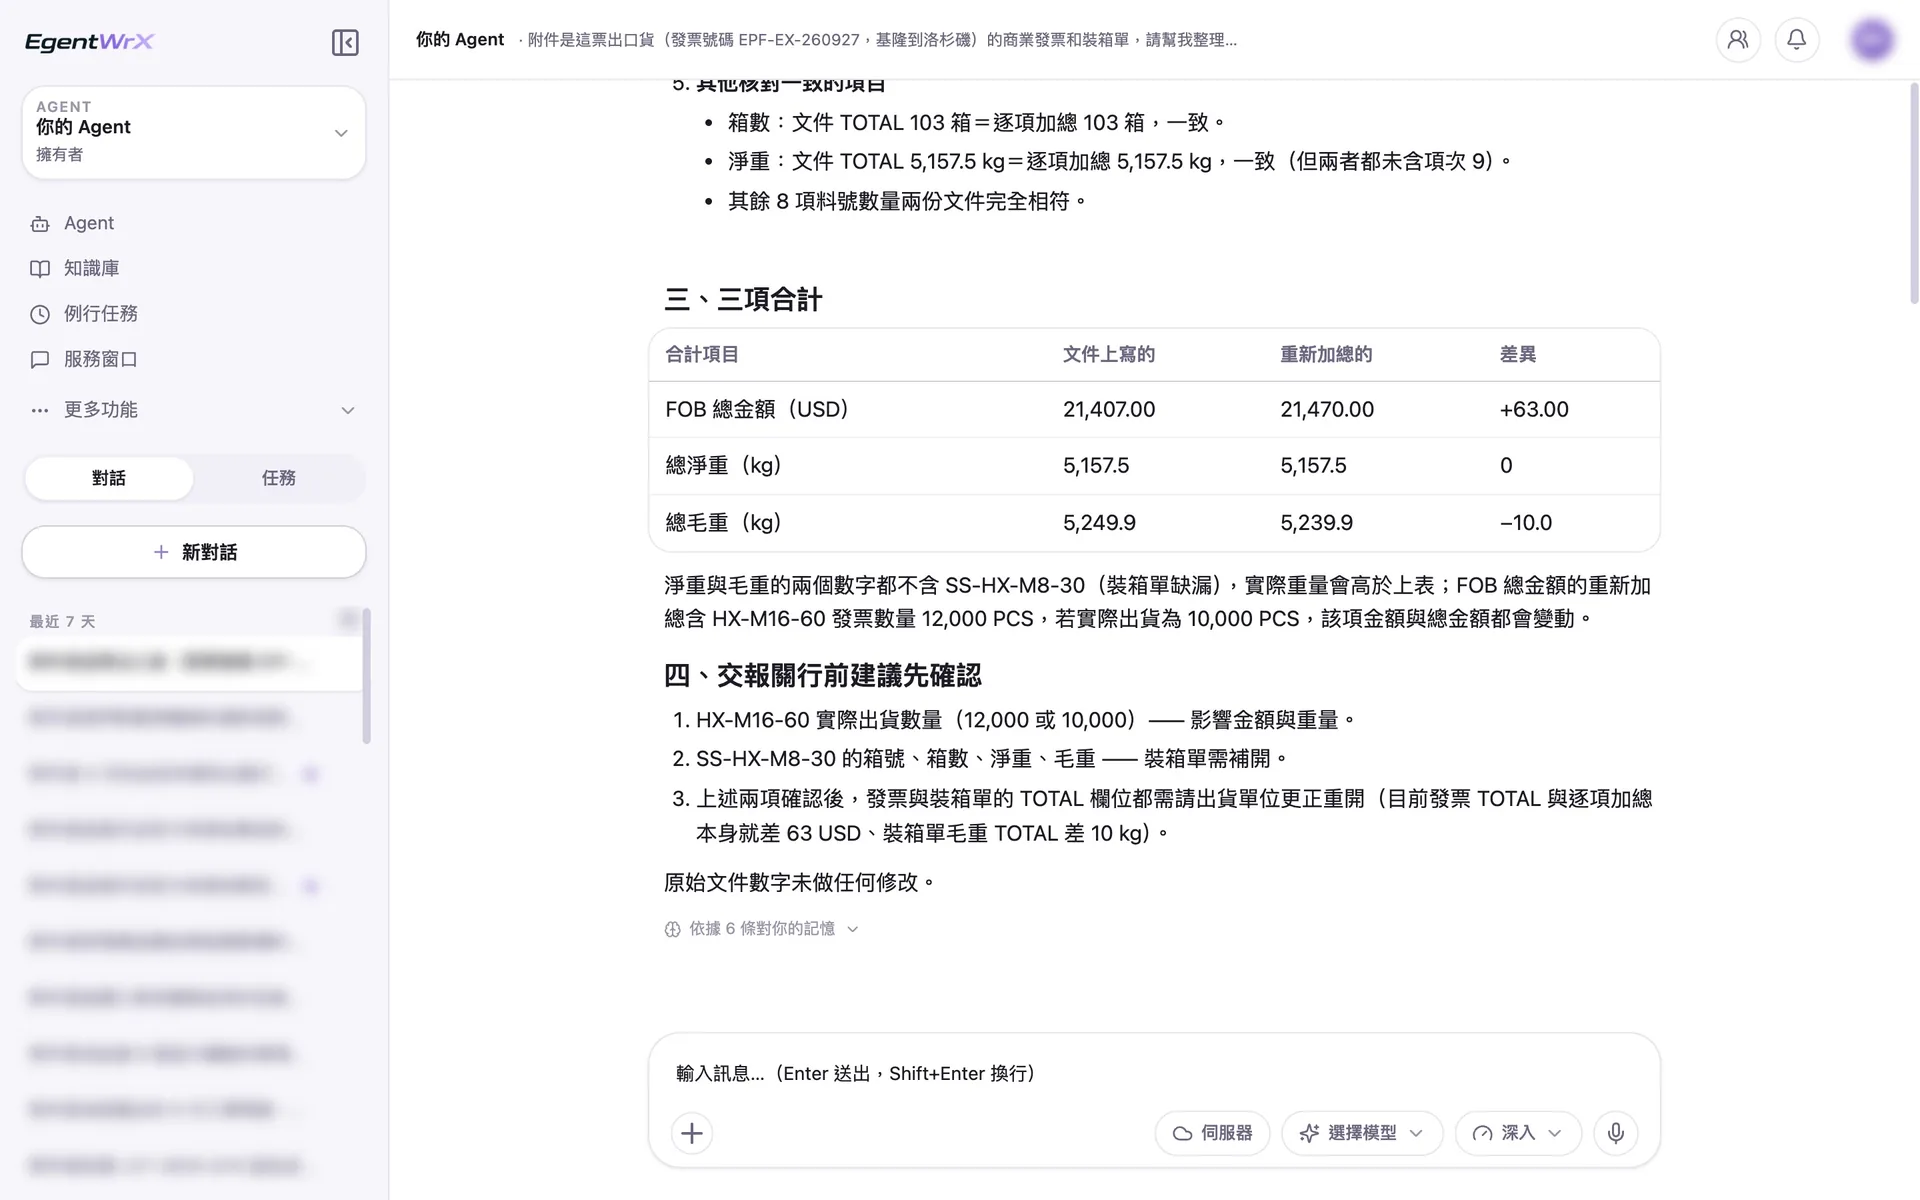The height and width of the screenshot is (1200, 1920).
Task: Click the 21,470.00 cell
Action: click(1327, 409)
